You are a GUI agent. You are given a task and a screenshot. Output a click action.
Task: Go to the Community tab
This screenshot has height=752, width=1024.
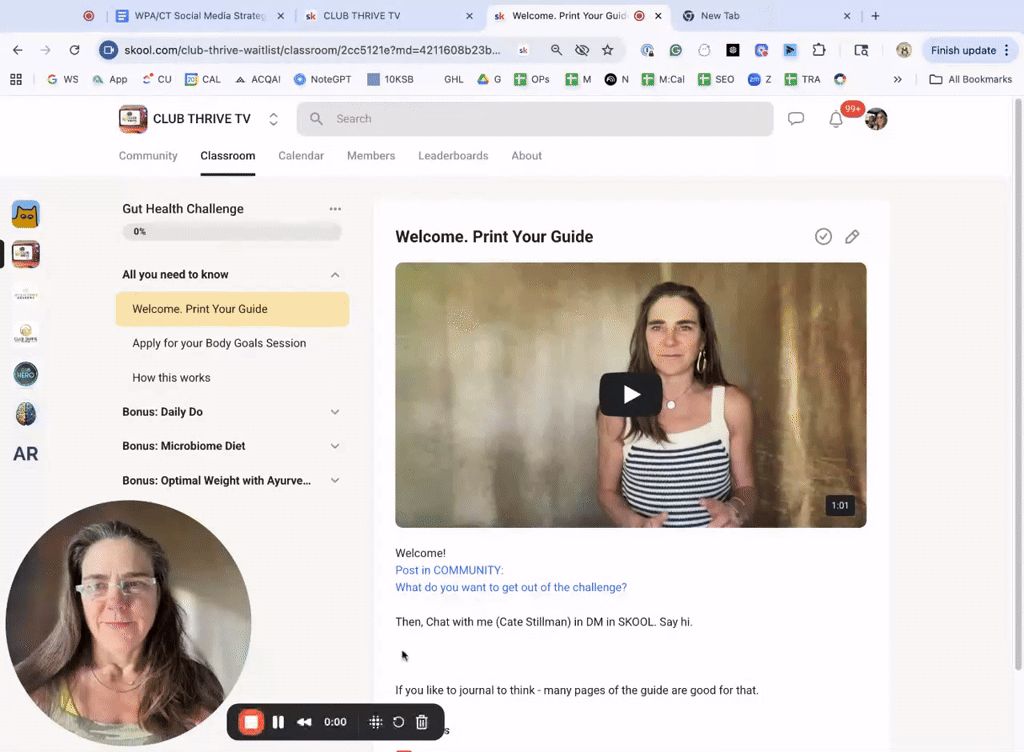click(x=148, y=155)
